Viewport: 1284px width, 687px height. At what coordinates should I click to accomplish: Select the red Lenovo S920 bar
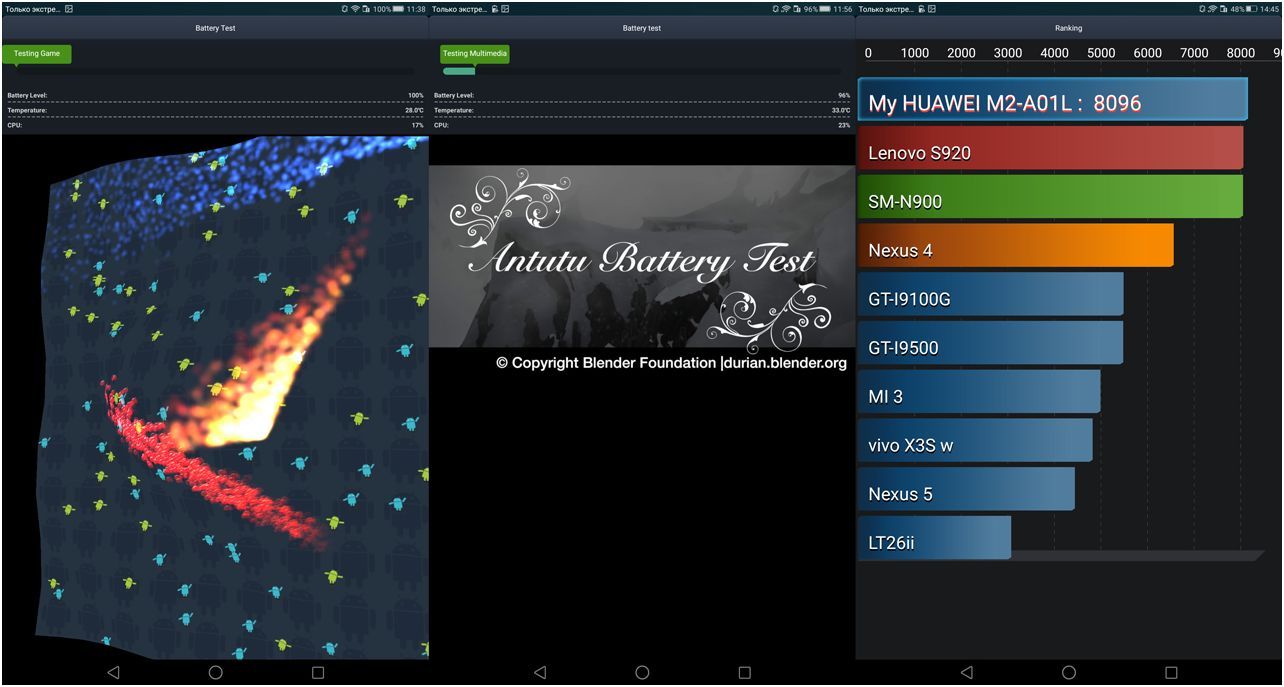coord(1050,152)
